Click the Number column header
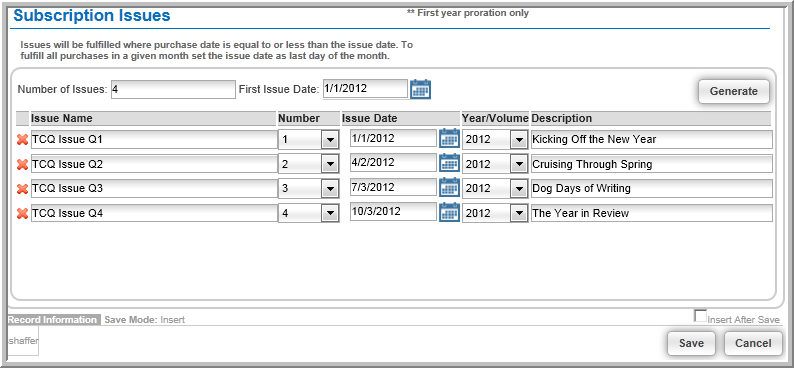Image resolution: width=794 pixels, height=368 pixels. coord(308,118)
